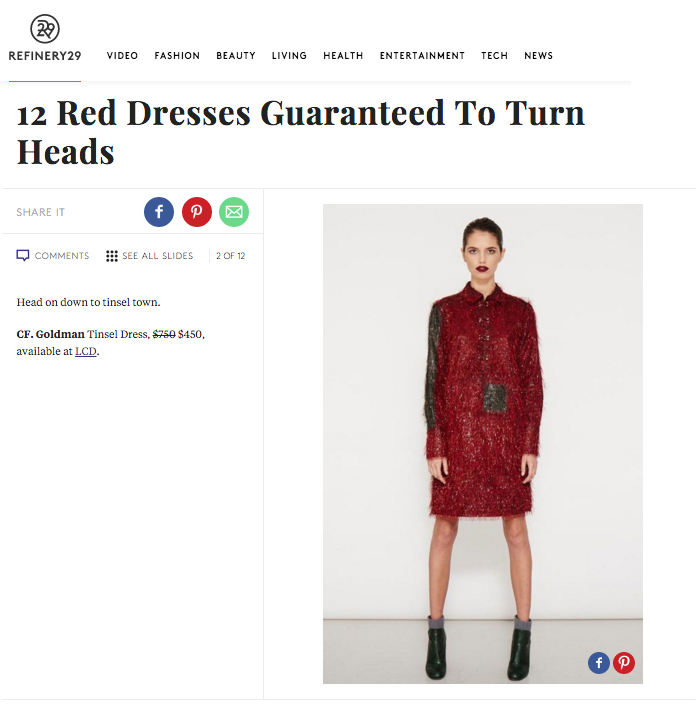Open comments via speech bubble icon
Image resolution: width=696 pixels, height=705 pixels.
[22, 255]
